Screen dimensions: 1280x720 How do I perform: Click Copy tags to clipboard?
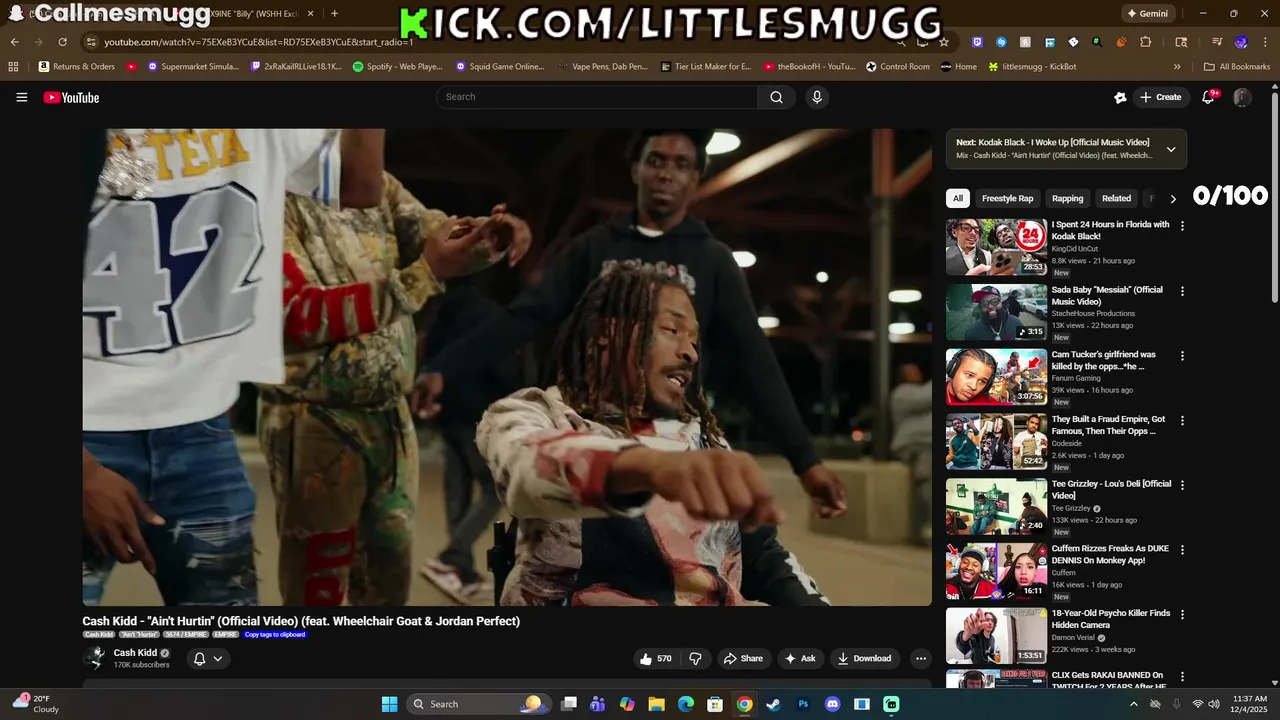click(x=275, y=634)
